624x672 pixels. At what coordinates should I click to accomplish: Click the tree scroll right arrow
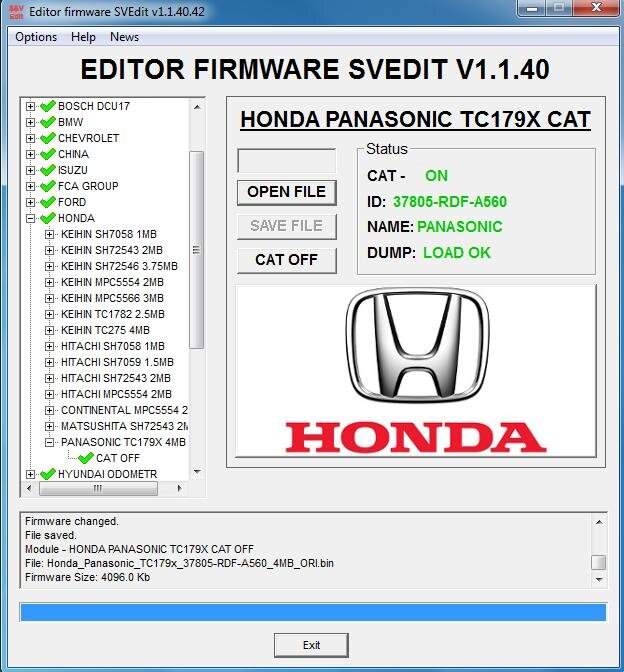pos(180,488)
